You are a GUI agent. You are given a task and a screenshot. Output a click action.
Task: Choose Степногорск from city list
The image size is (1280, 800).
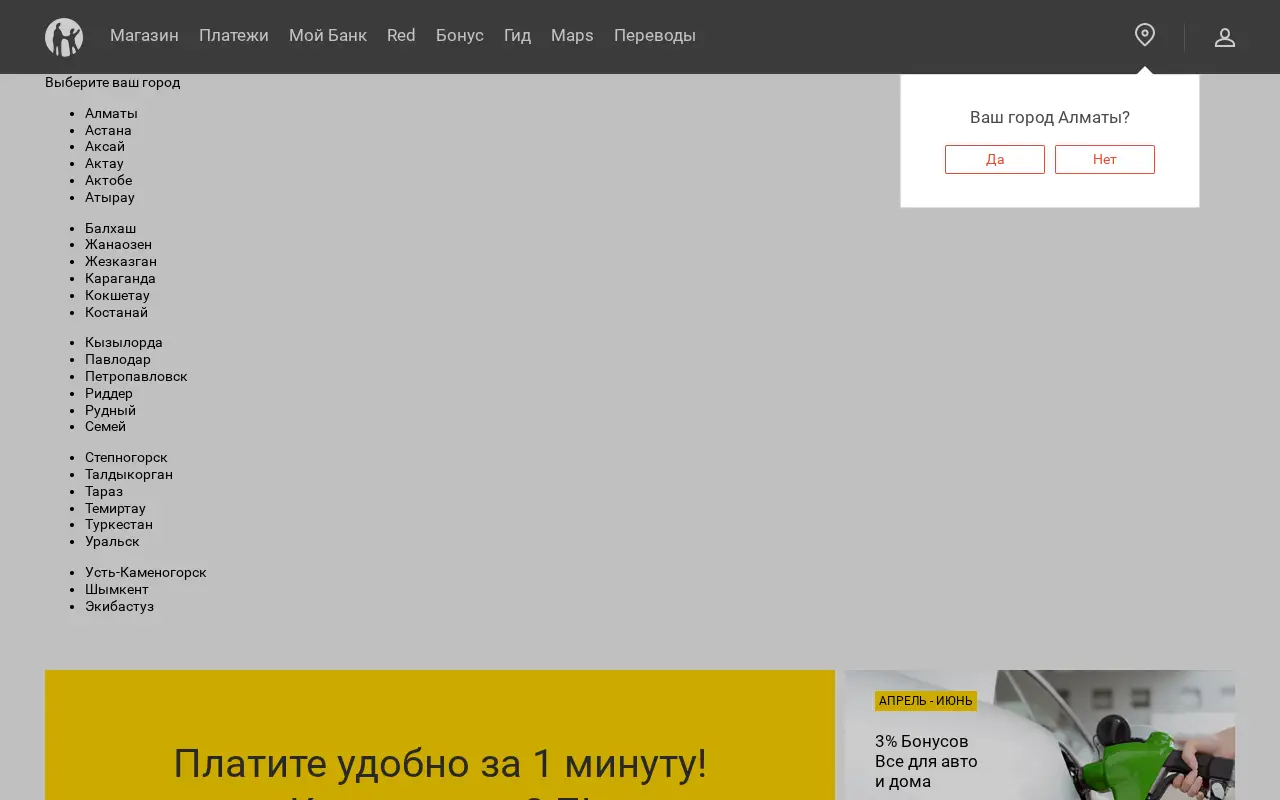point(126,457)
